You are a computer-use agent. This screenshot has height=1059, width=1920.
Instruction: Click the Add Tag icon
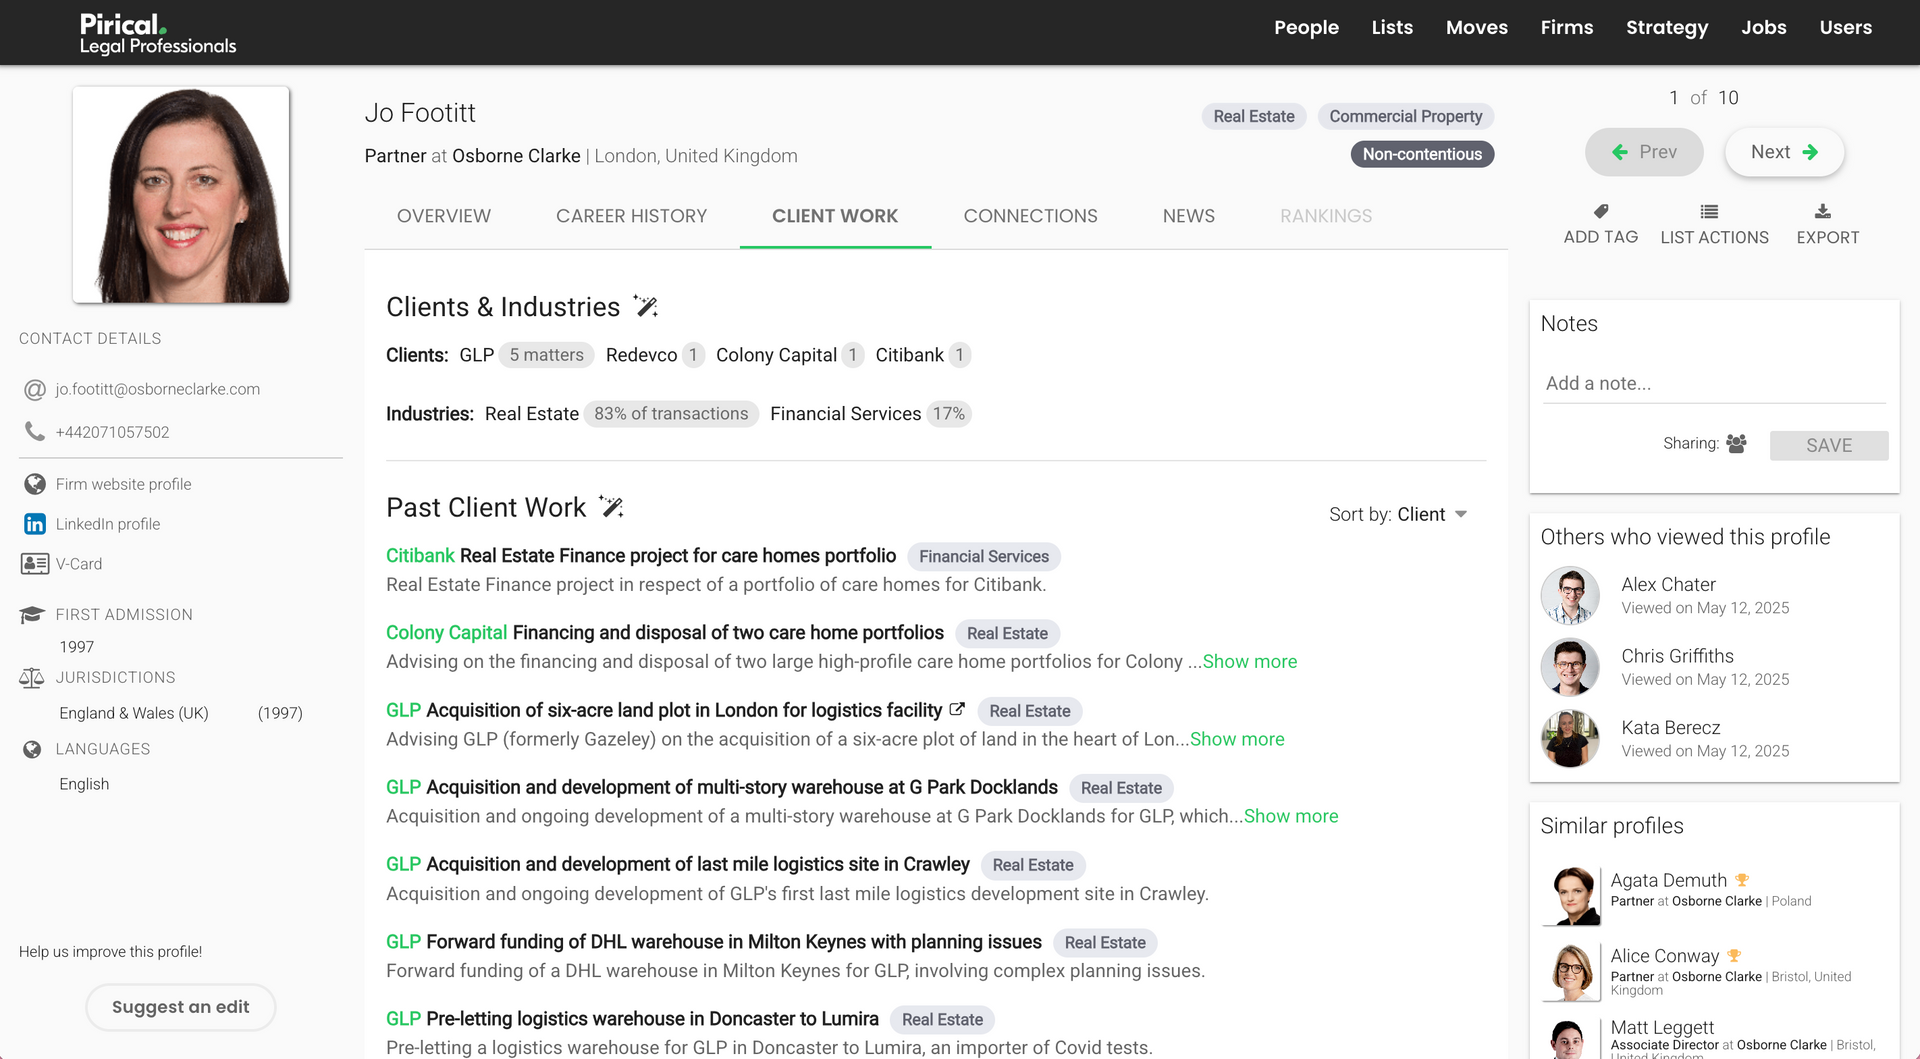[x=1601, y=211]
